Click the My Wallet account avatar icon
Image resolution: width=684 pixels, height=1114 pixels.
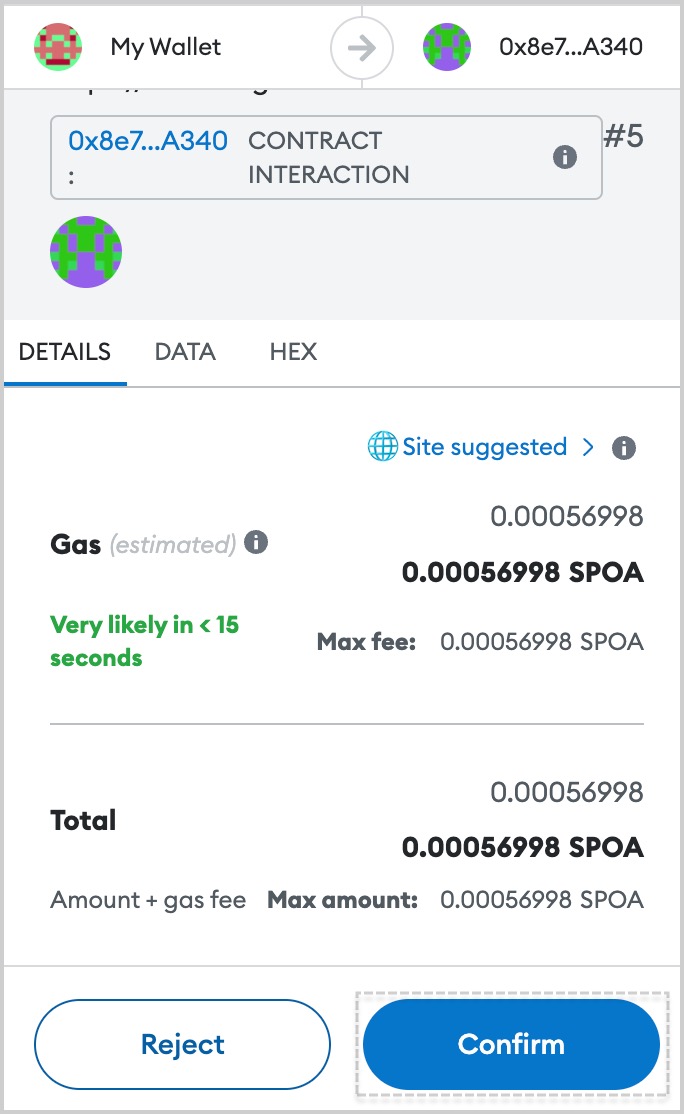coord(58,47)
